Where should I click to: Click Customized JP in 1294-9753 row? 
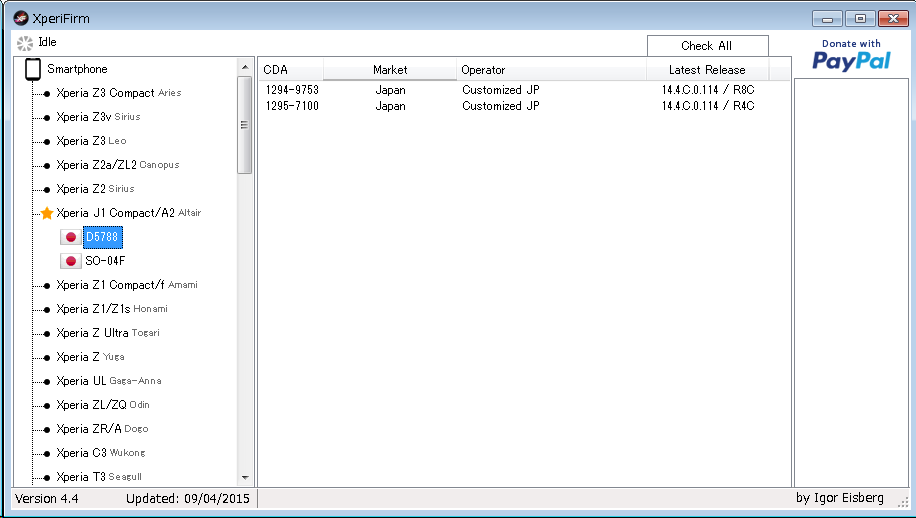coord(501,90)
